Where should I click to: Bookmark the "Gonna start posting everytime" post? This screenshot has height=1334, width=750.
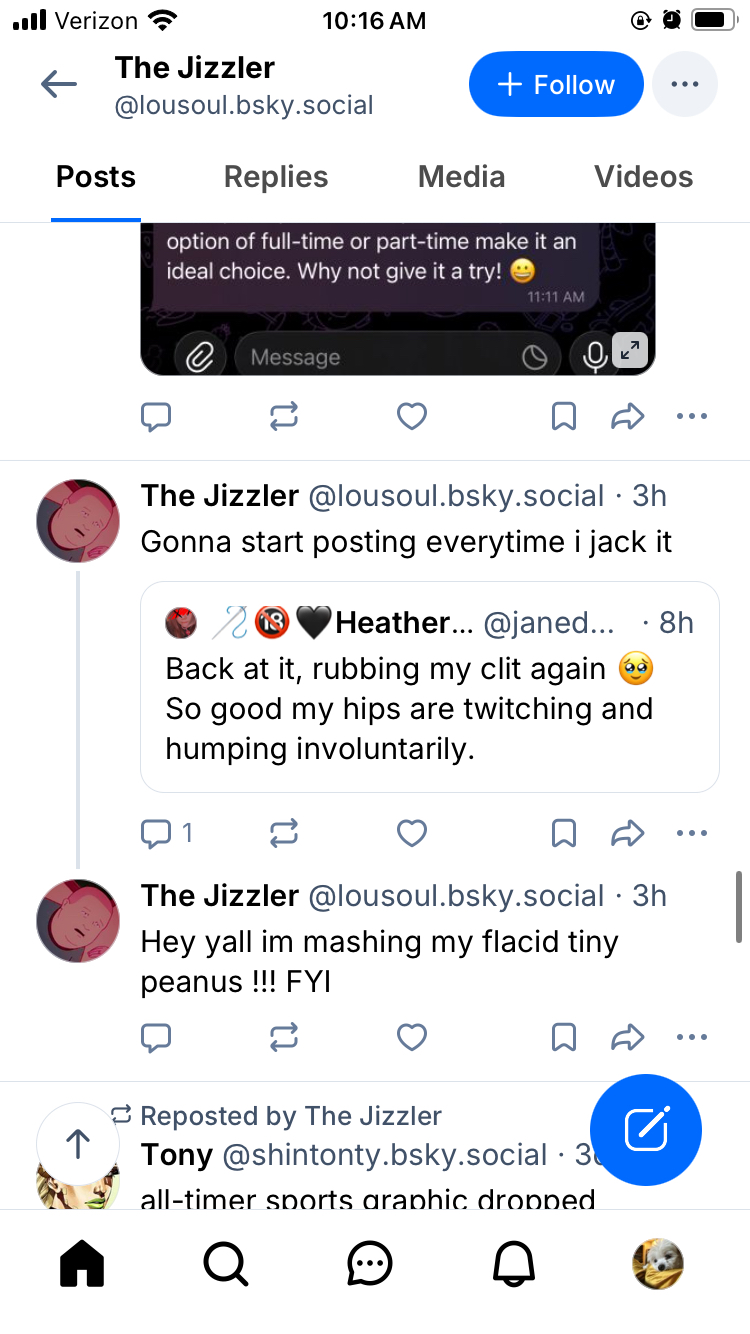564,833
